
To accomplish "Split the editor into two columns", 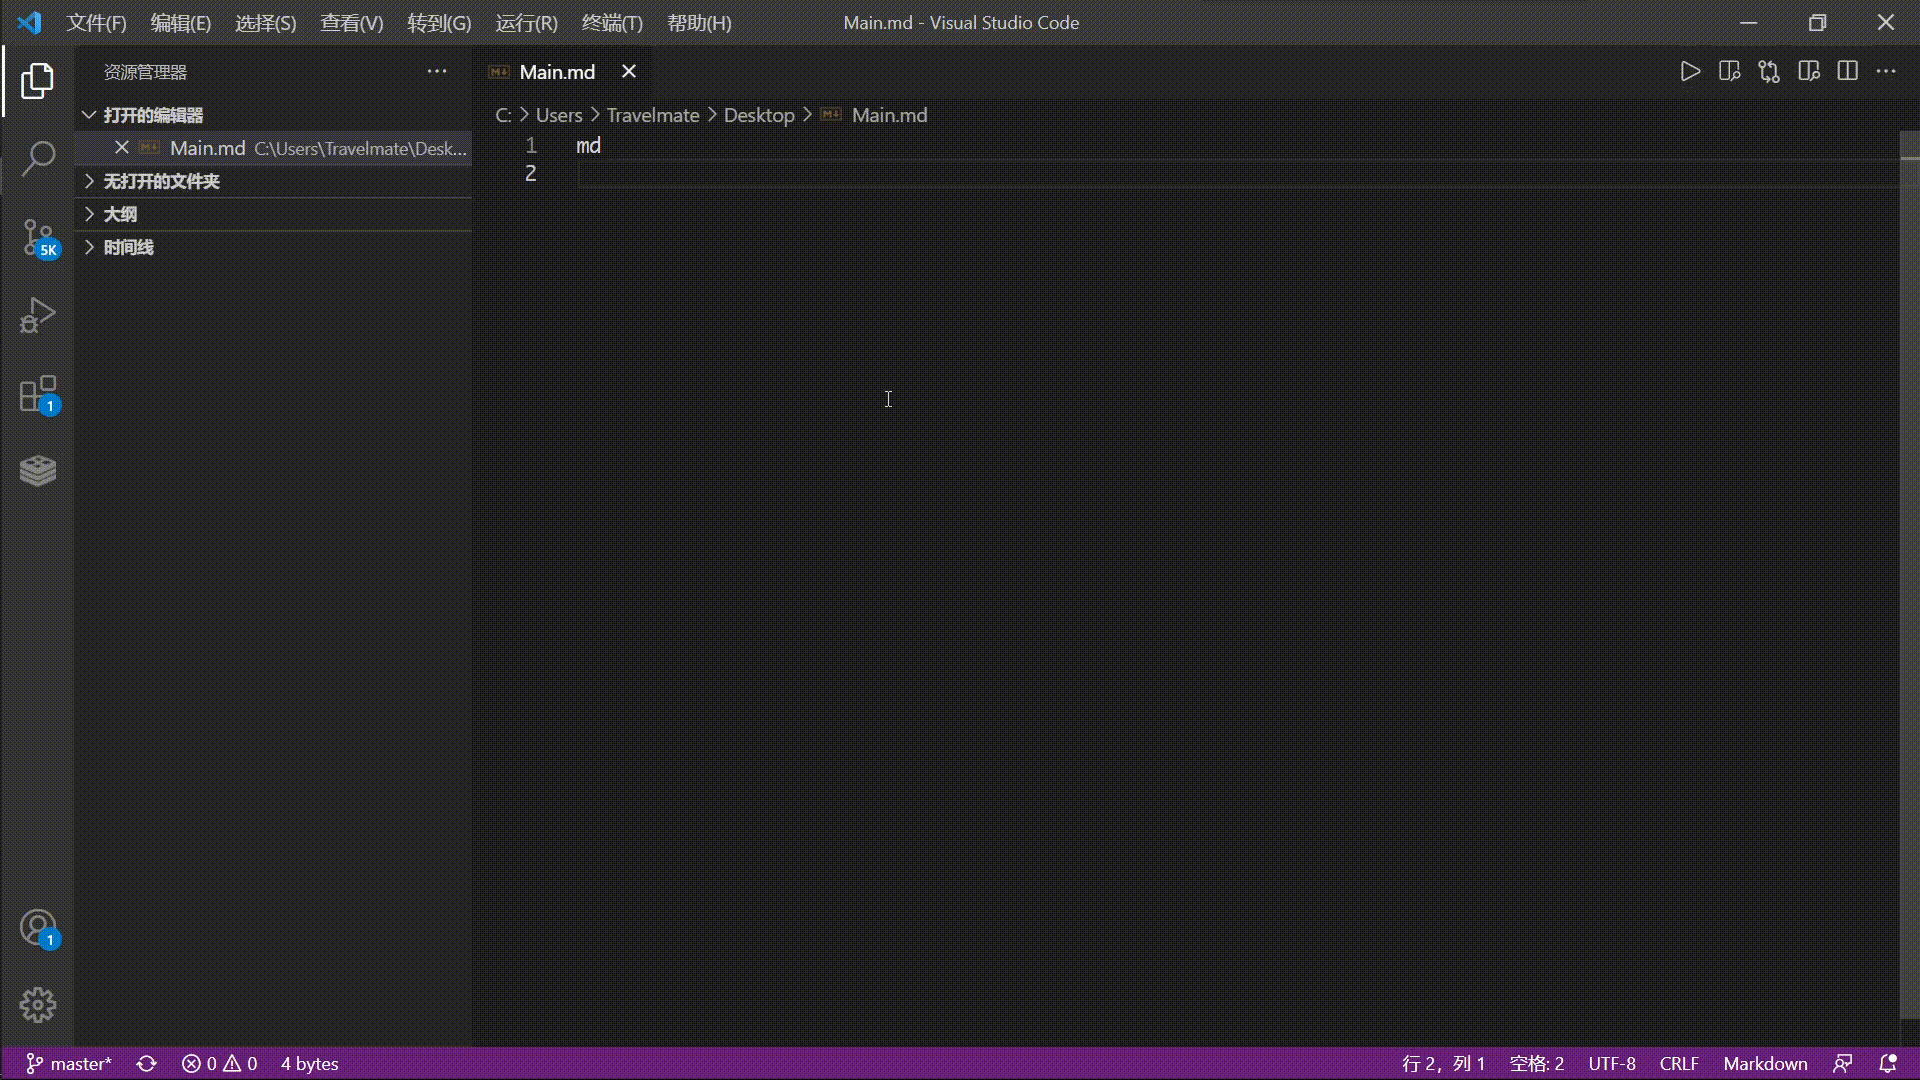I will pyautogui.click(x=1847, y=71).
